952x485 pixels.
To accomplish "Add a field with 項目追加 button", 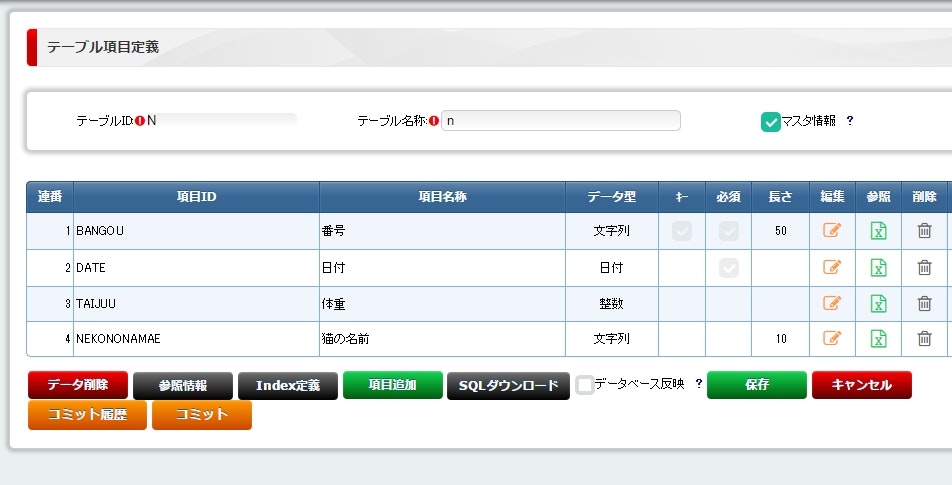I will click(x=393, y=385).
